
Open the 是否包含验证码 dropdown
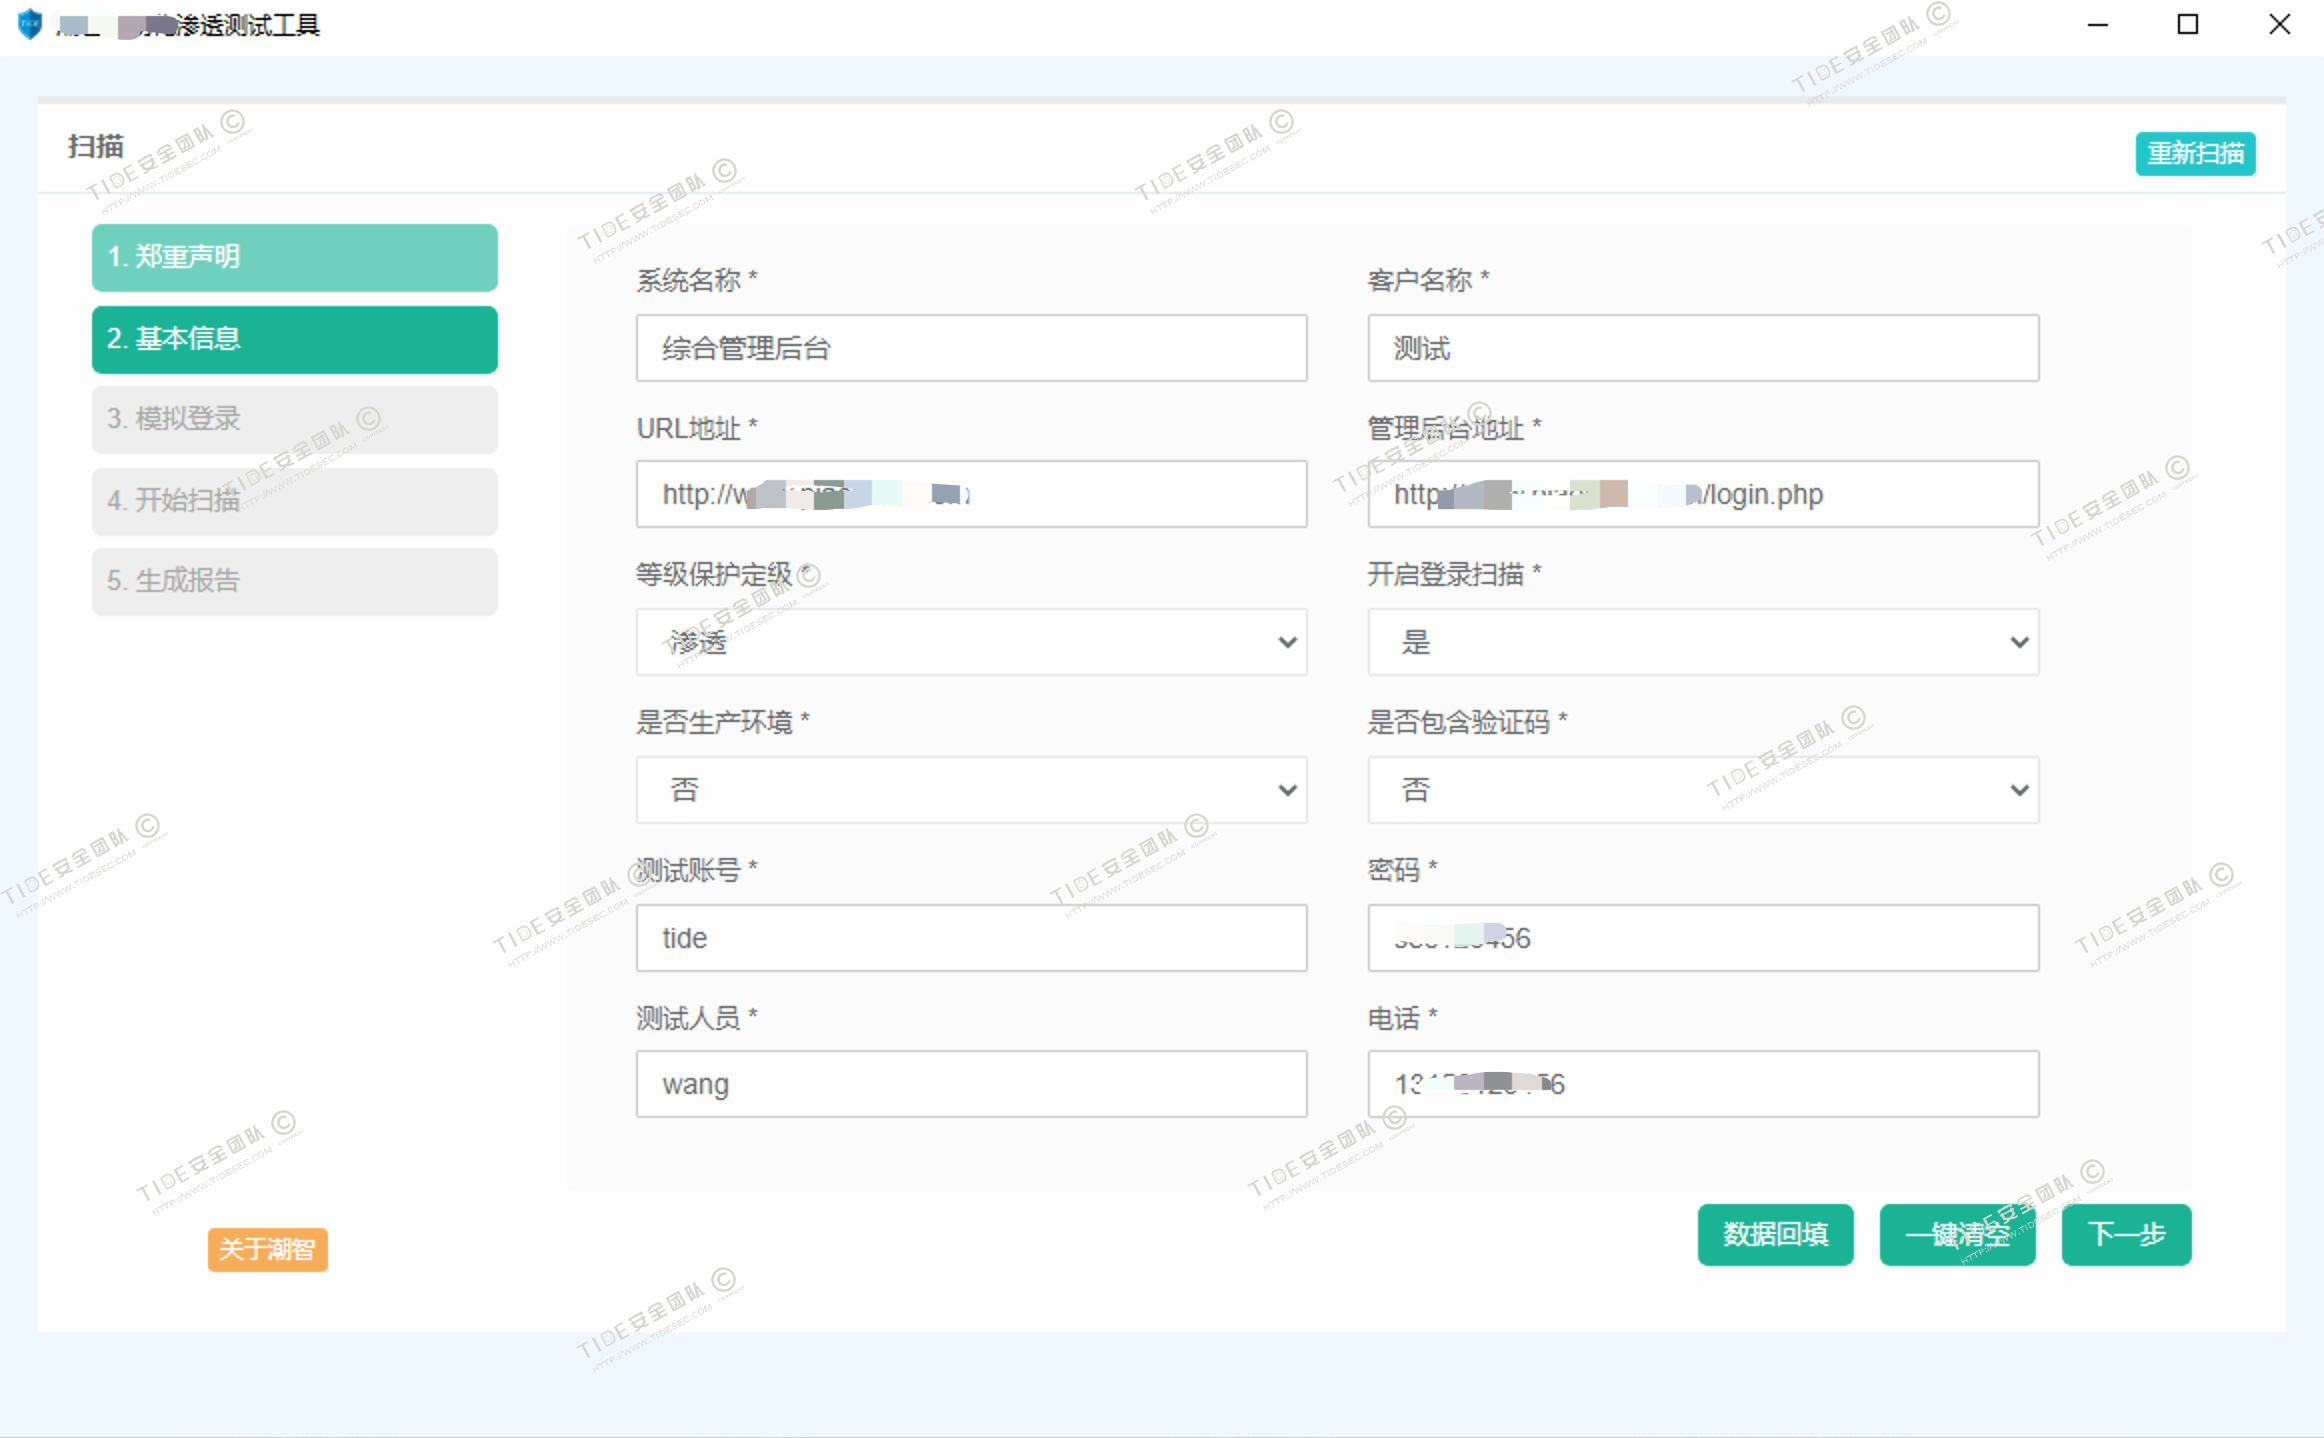pos(1702,790)
